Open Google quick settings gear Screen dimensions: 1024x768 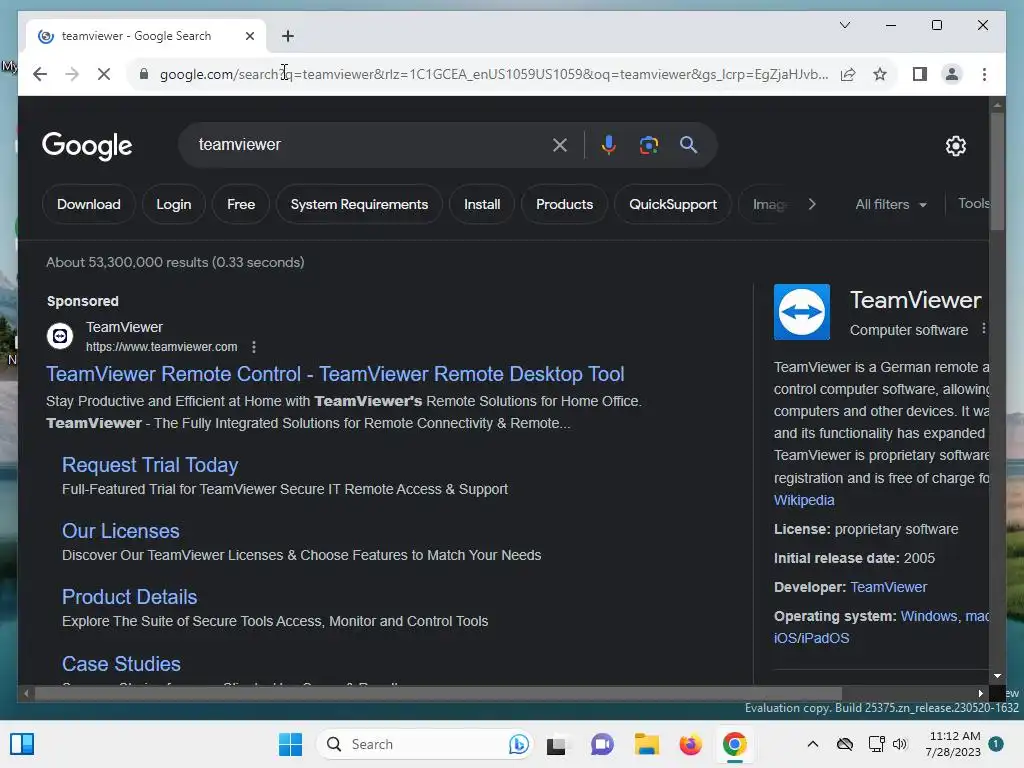(955, 146)
